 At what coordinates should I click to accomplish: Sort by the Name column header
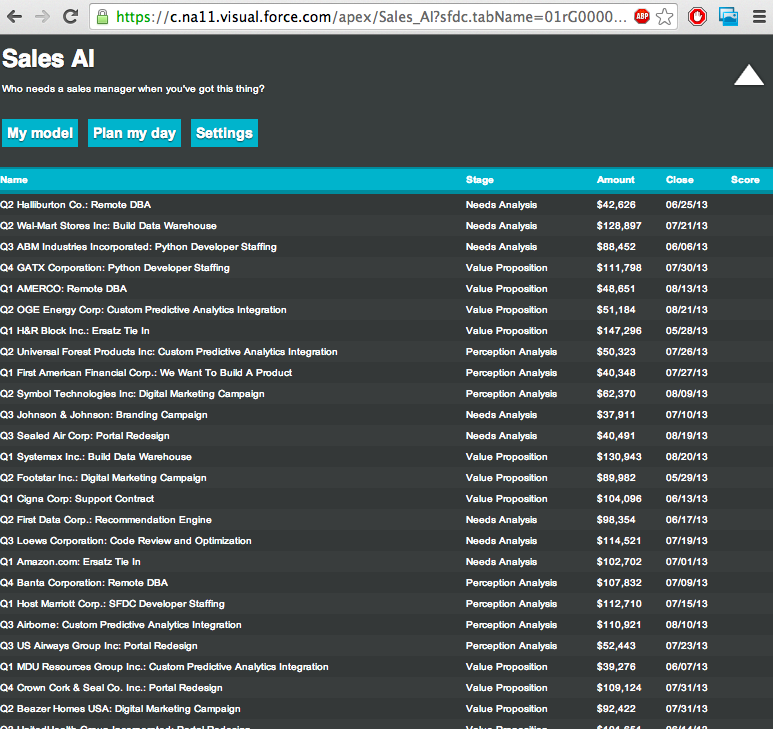(x=14, y=180)
